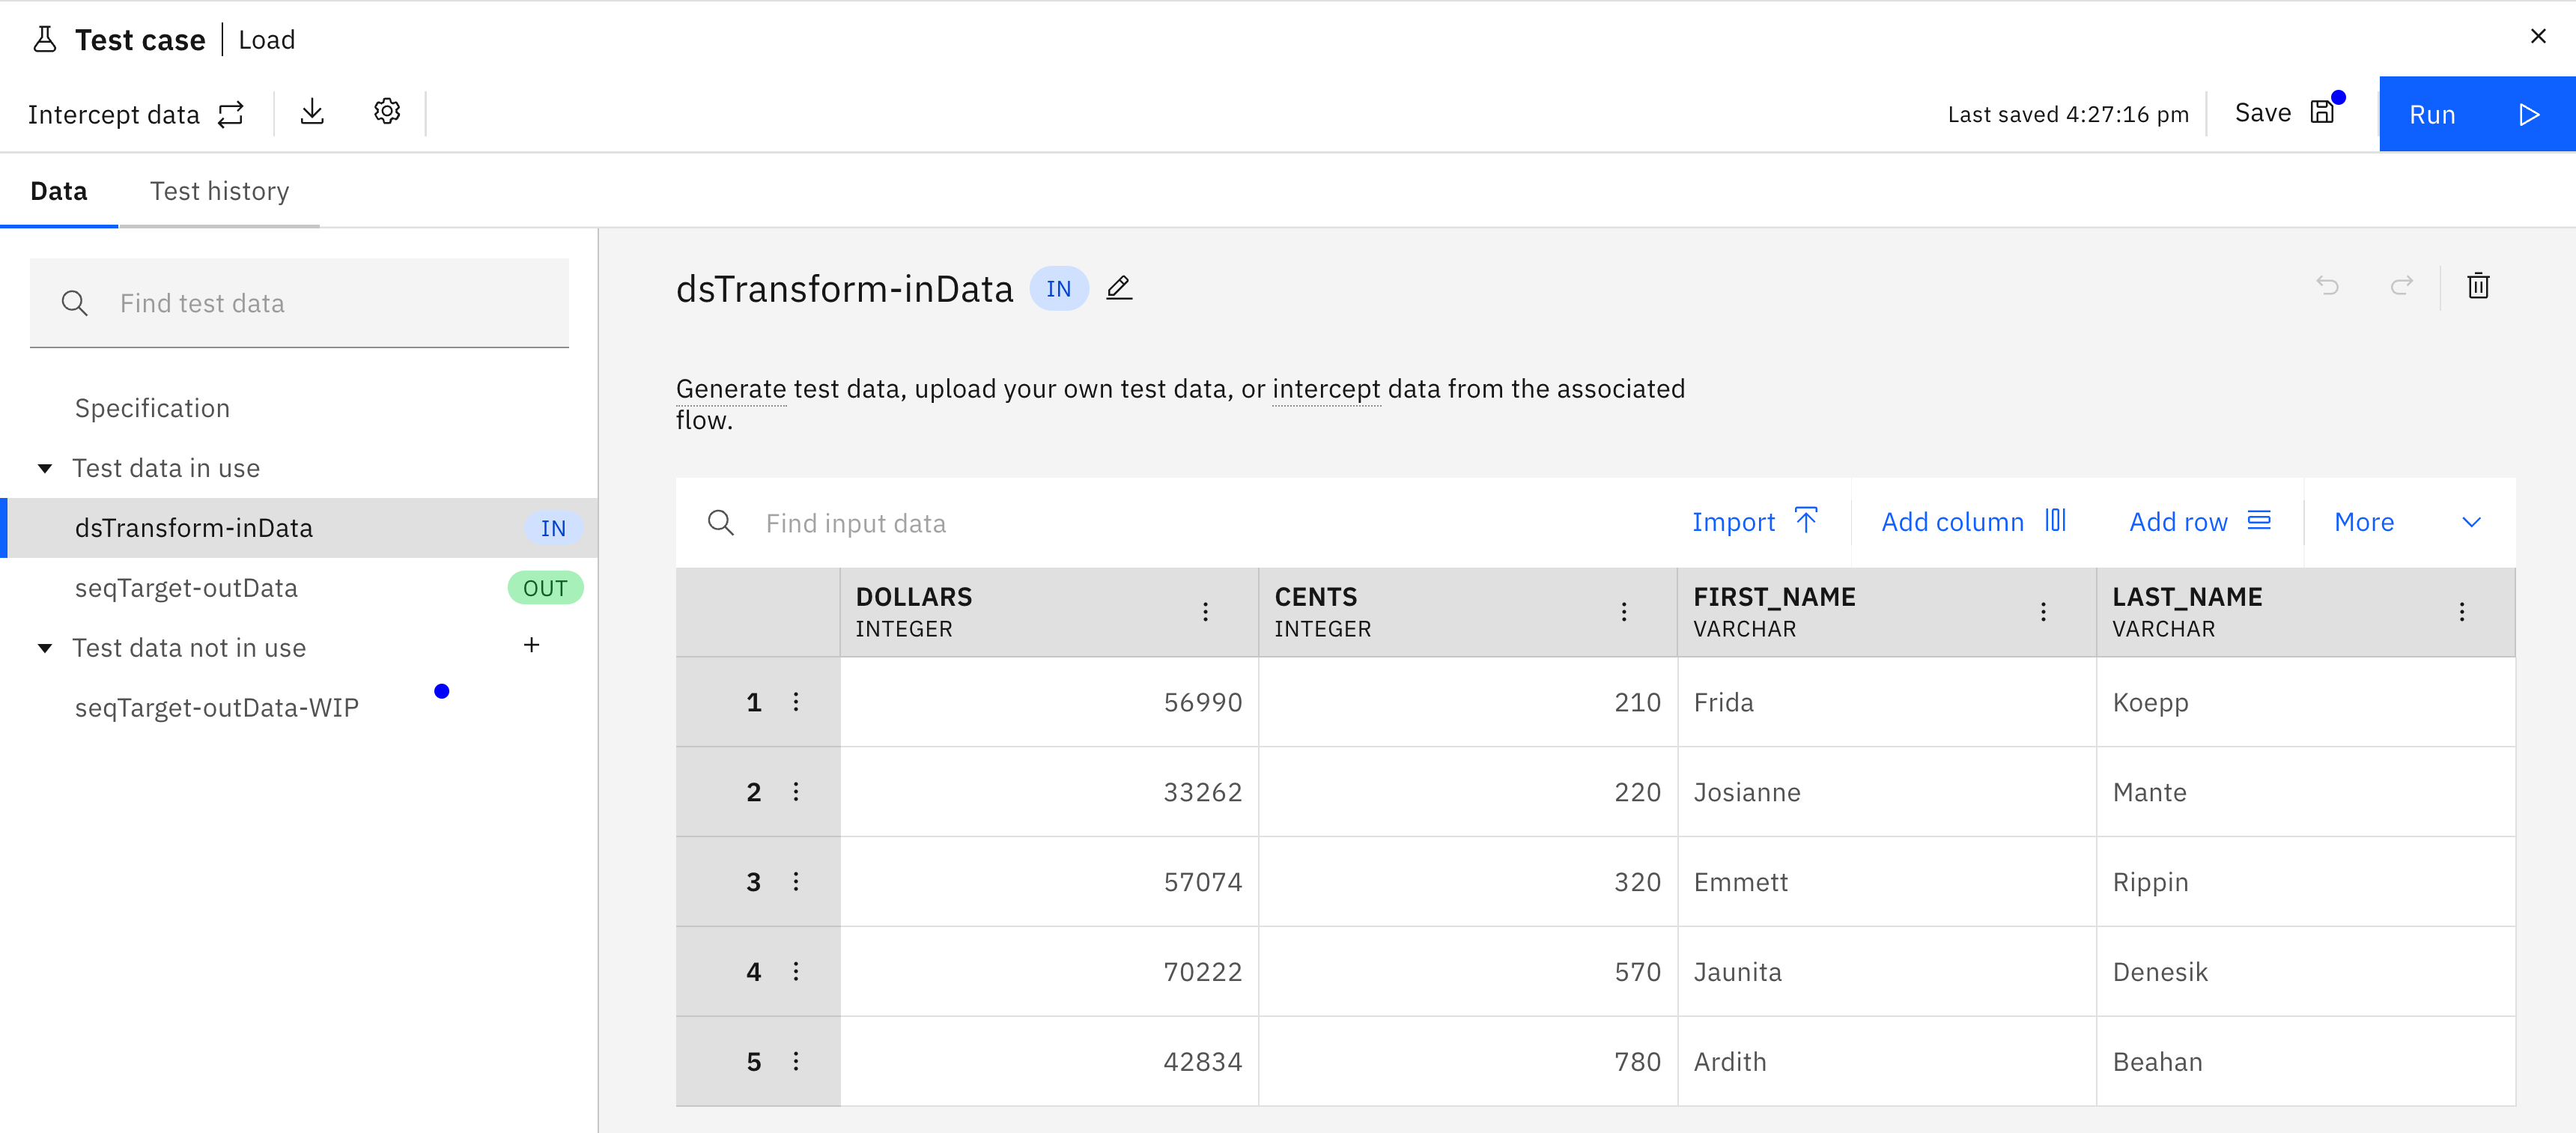Image resolution: width=2576 pixels, height=1133 pixels.
Task: Click the download icon in toolbar
Action: tap(312, 112)
